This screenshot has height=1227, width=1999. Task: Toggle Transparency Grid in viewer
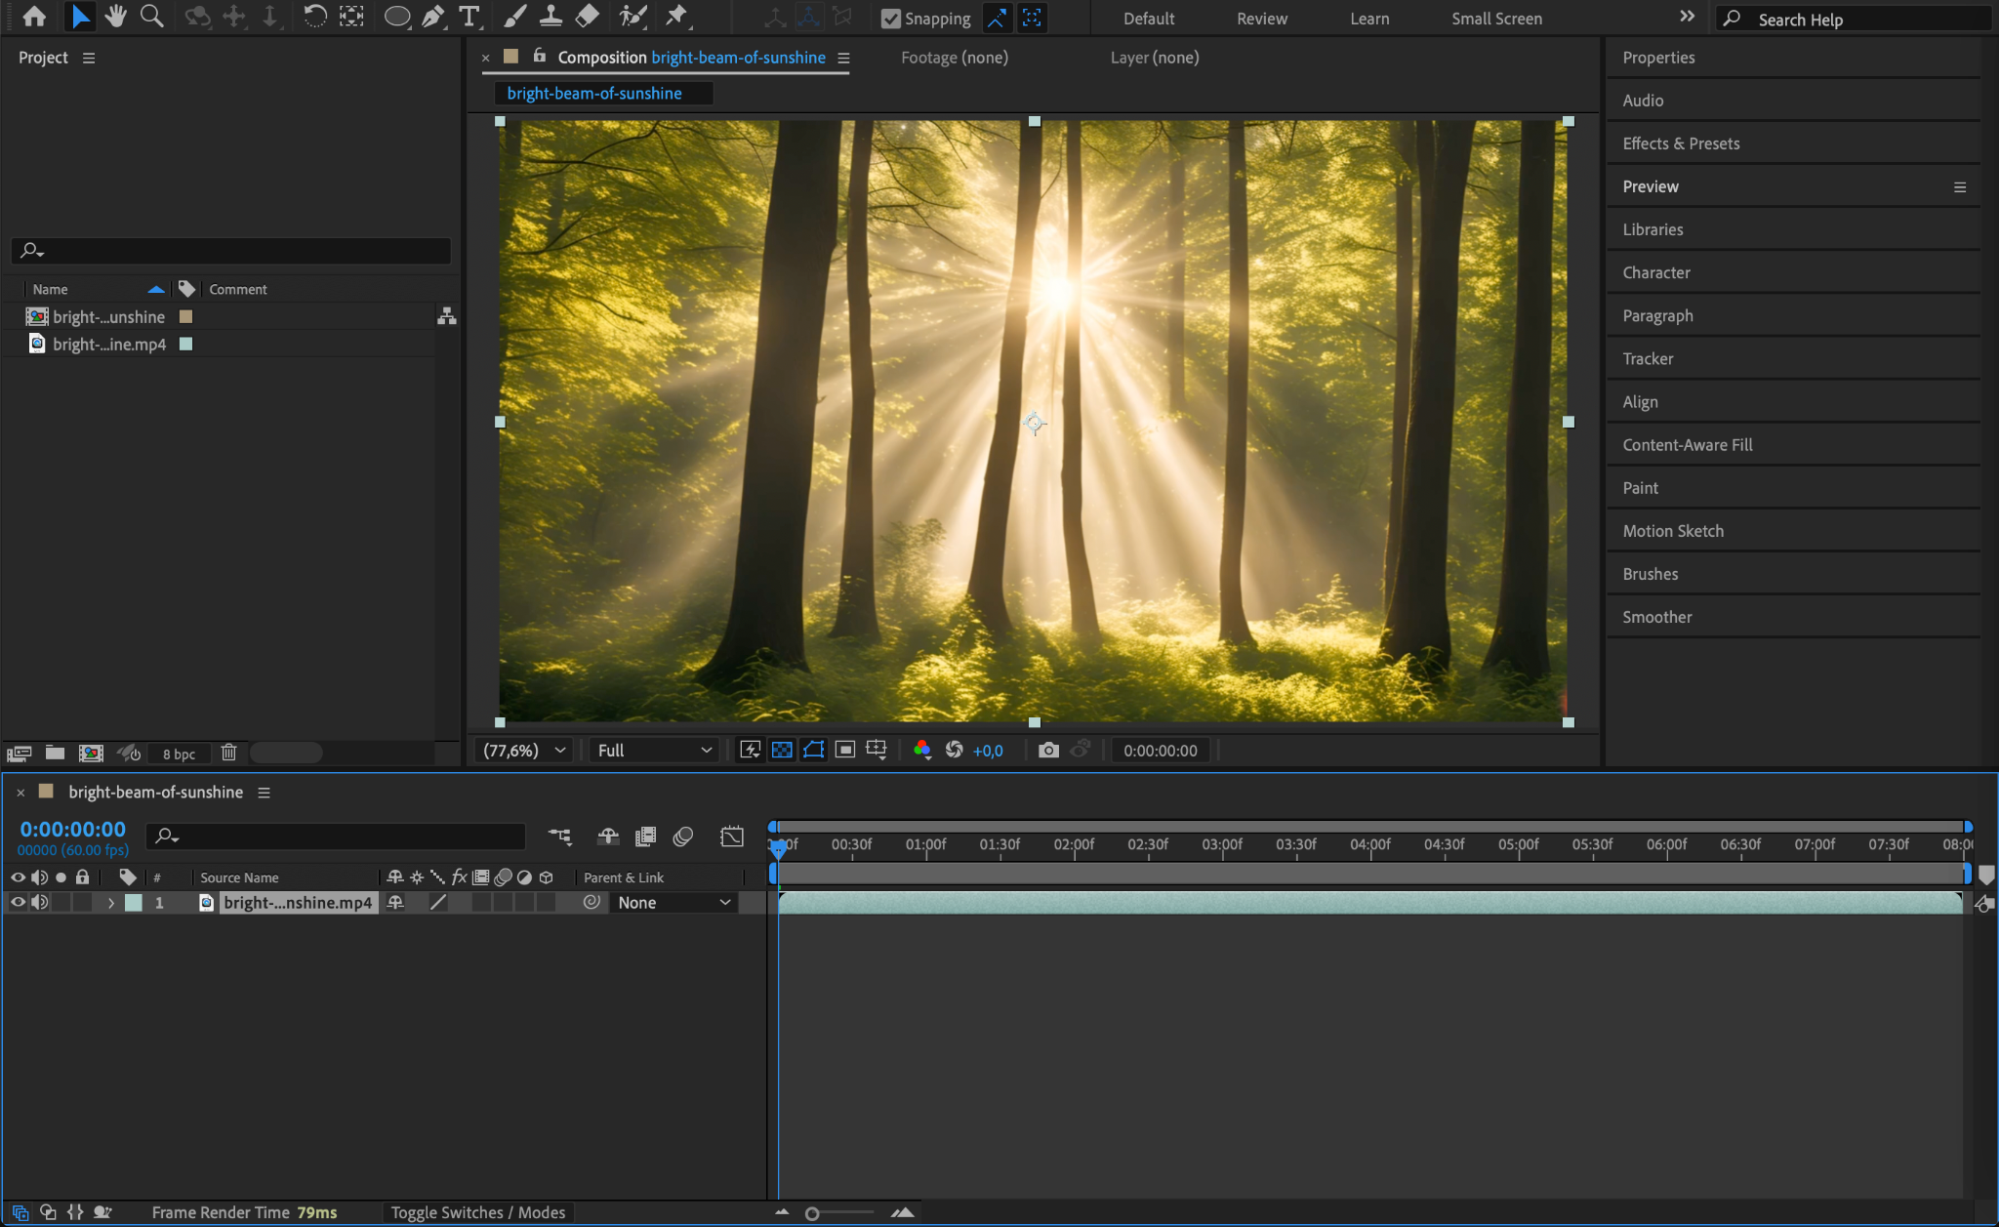coord(782,750)
